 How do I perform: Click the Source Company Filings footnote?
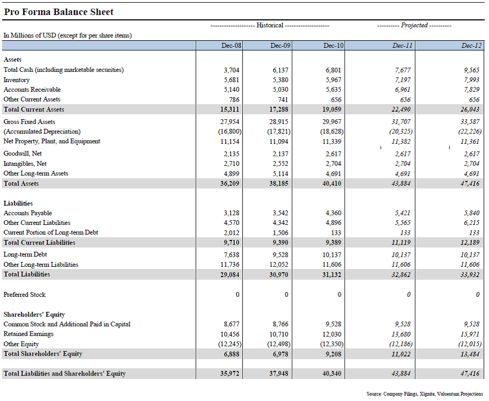tap(425, 394)
